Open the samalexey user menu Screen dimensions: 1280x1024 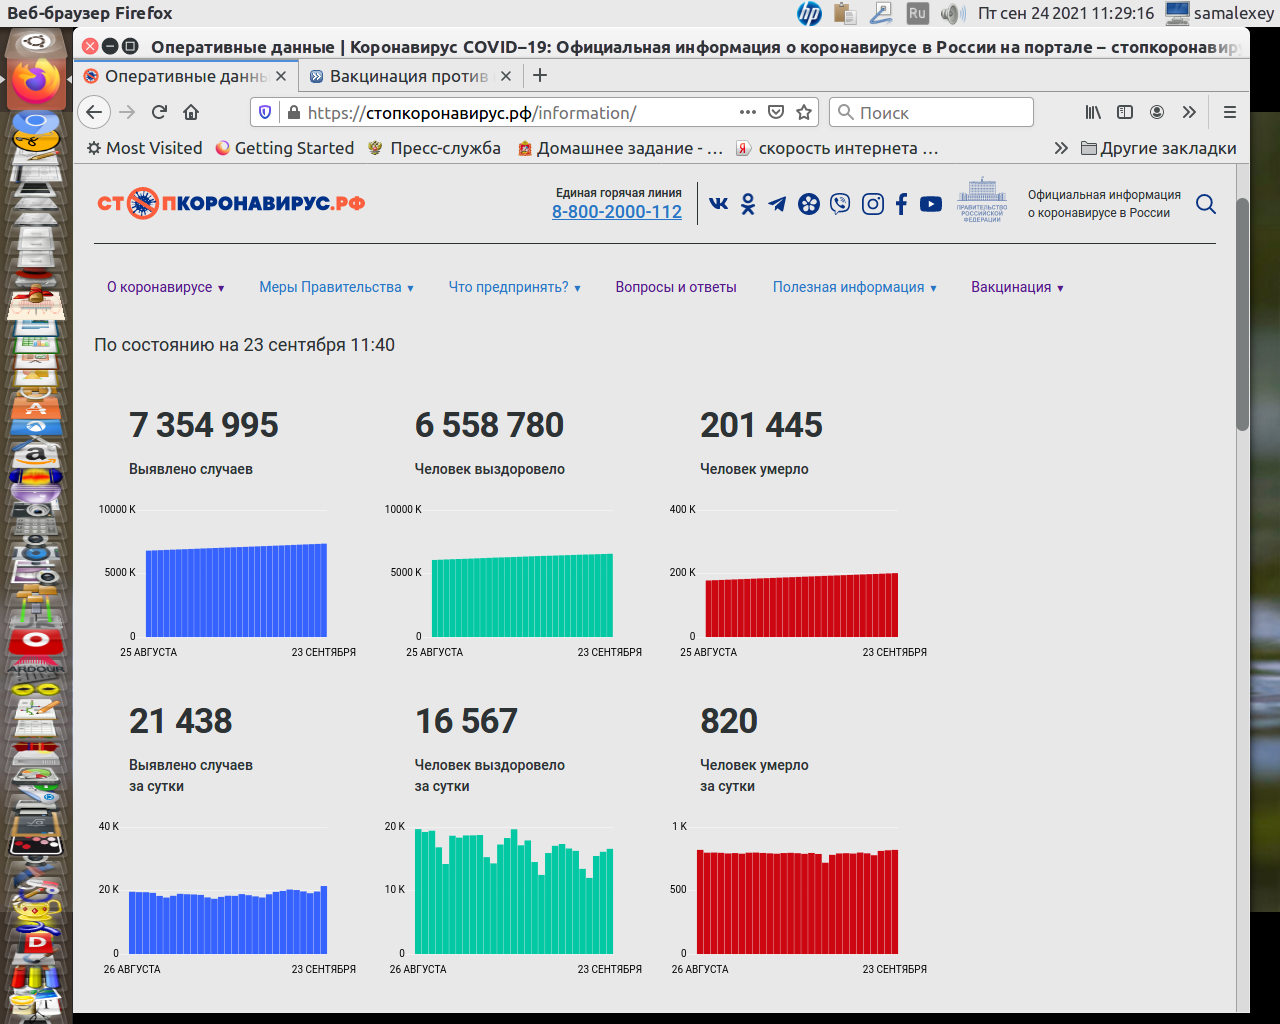point(1220,13)
